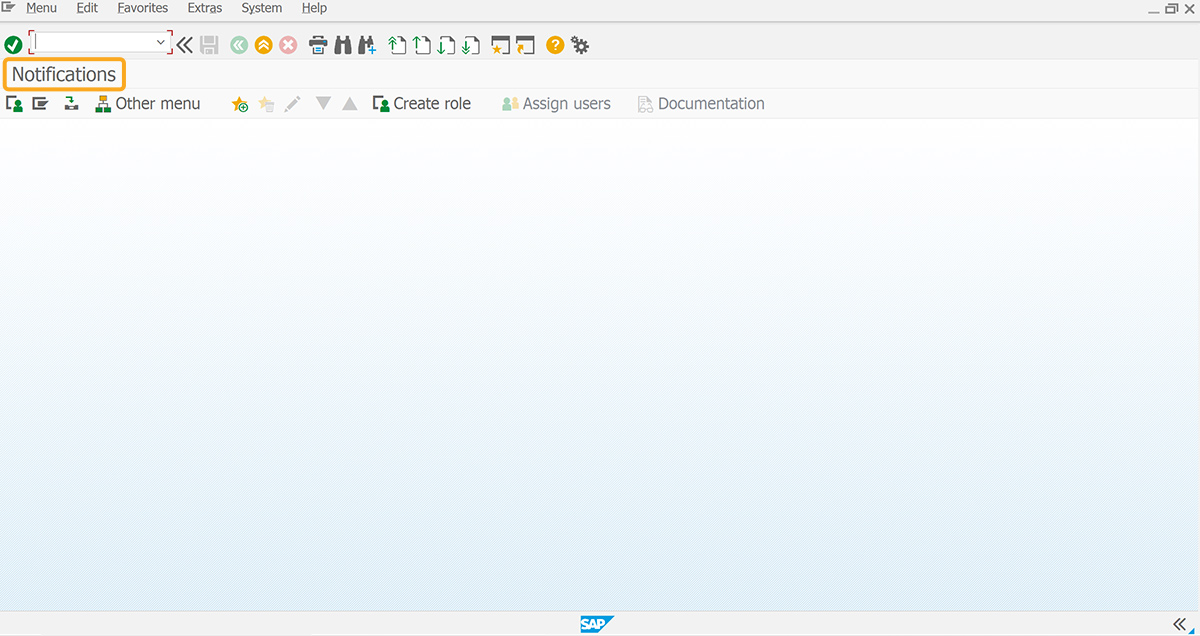
Task: Go to First Page icon
Action: (x=397, y=45)
